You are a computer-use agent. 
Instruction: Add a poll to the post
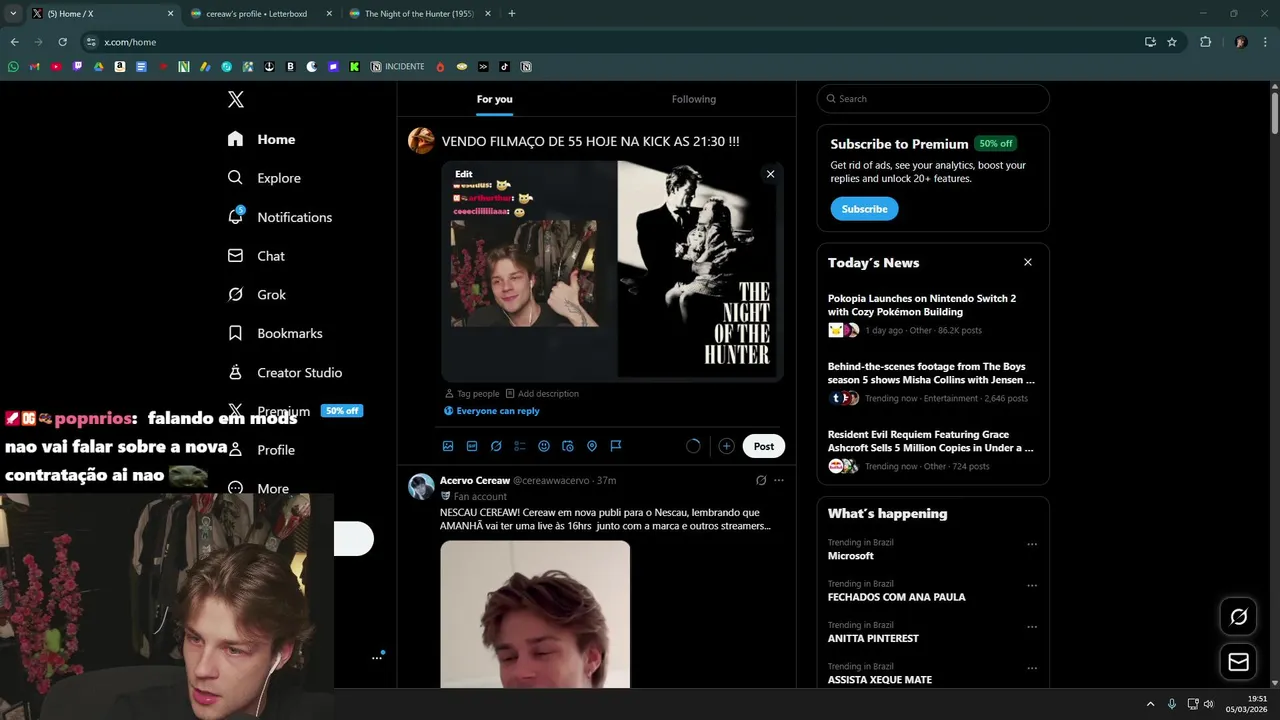click(520, 446)
